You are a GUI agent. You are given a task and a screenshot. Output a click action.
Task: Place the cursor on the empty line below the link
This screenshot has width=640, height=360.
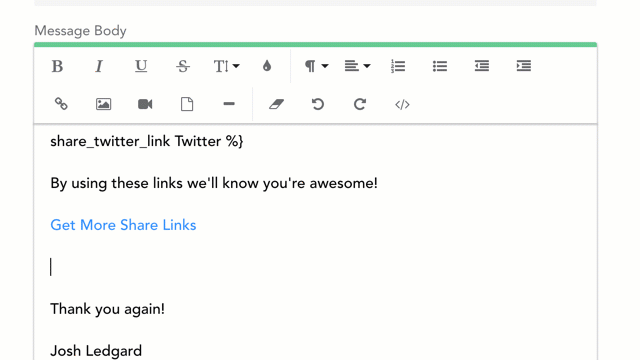point(315,267)
